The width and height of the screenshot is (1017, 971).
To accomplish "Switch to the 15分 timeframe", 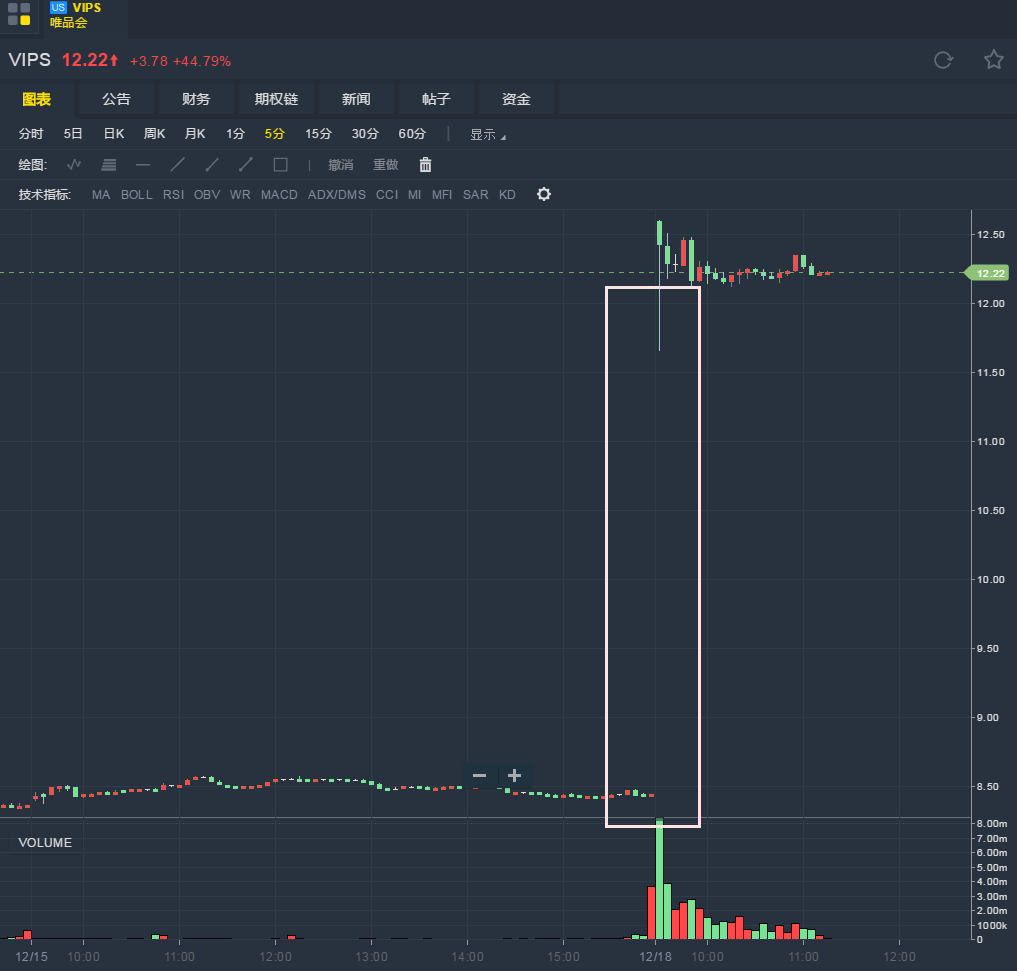I will (x=318, y=134).
